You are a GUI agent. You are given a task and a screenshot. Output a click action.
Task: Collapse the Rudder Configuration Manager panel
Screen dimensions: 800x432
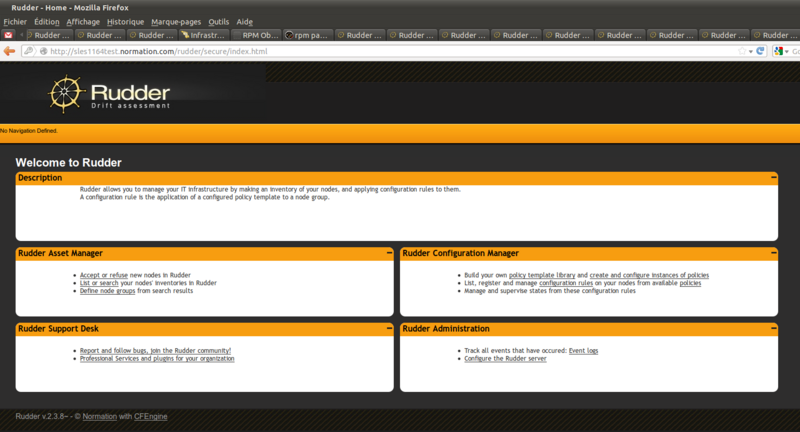(773, 253)
